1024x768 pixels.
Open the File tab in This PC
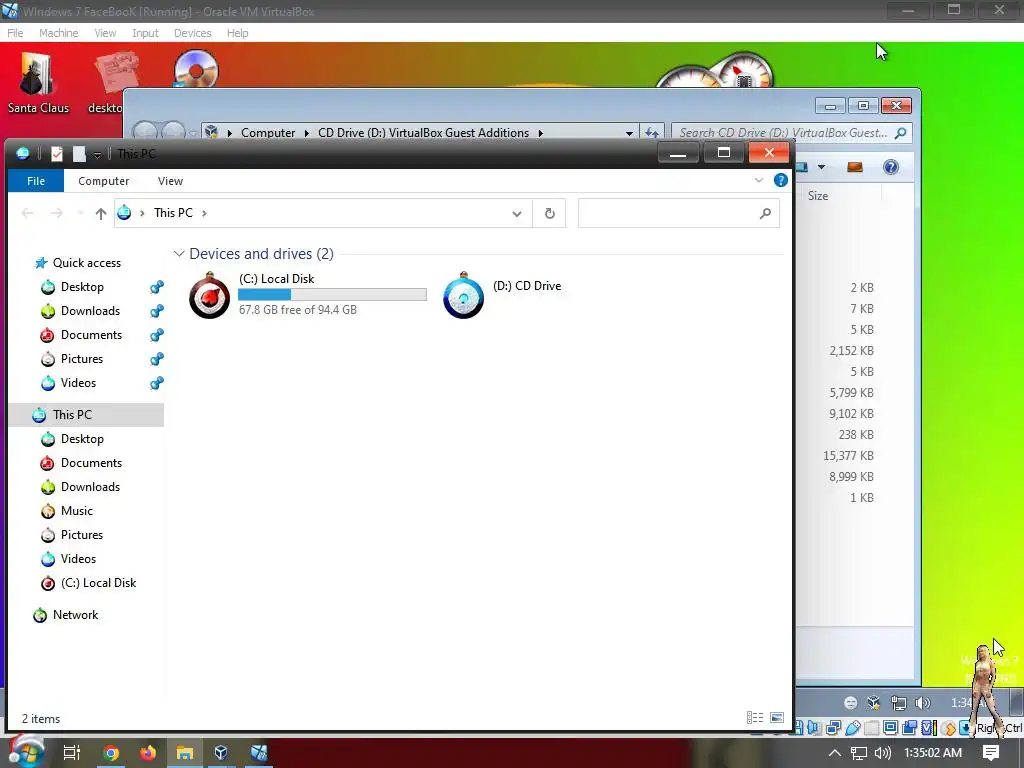(x=36, y=181)
